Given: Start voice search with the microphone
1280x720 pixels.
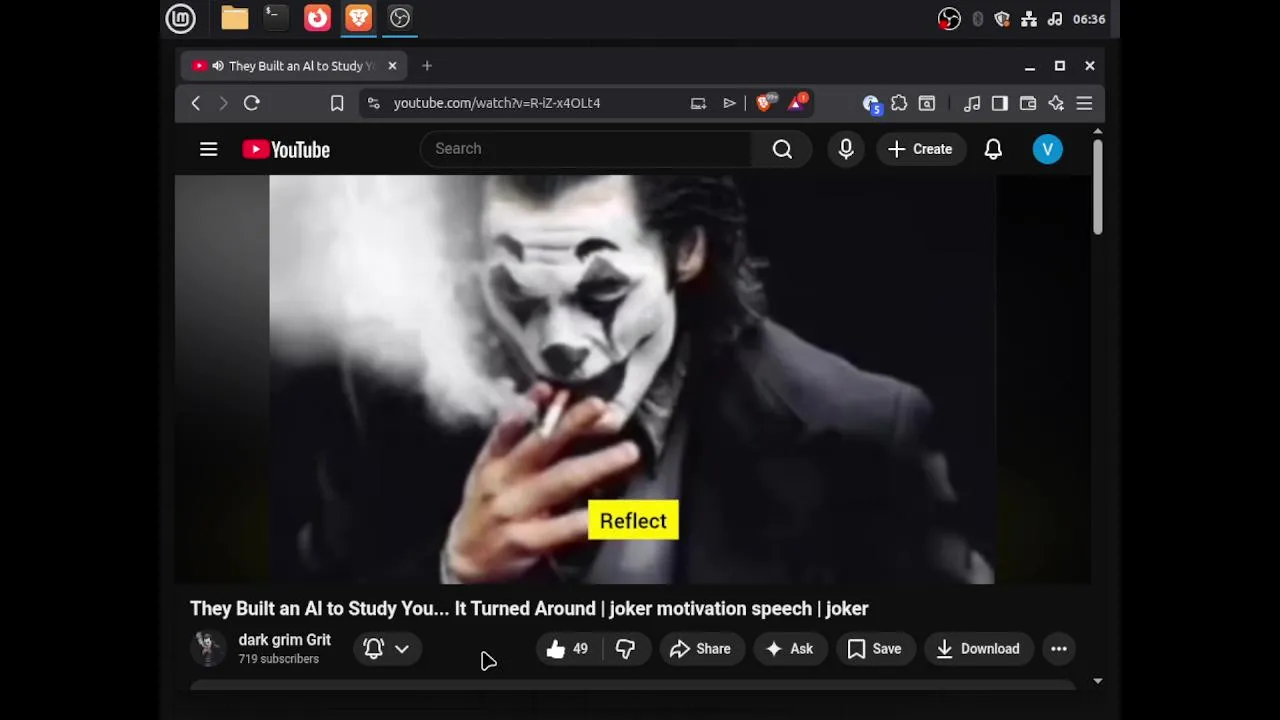Looking at the screenshot, I should click(x=846, y=149).
